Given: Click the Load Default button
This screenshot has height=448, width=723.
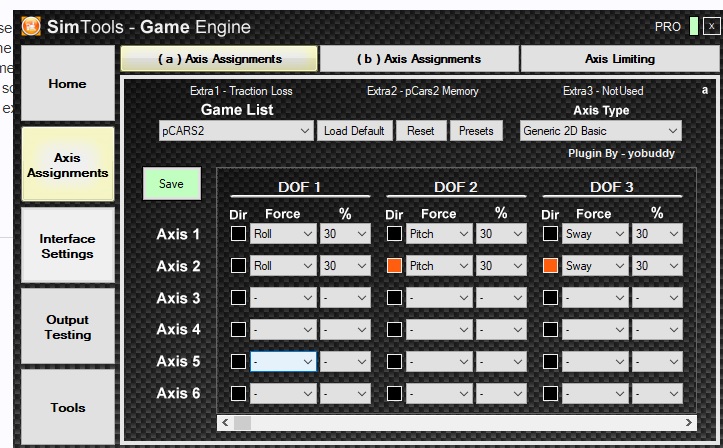Looking at the screenshot, I should pos(354,131).
